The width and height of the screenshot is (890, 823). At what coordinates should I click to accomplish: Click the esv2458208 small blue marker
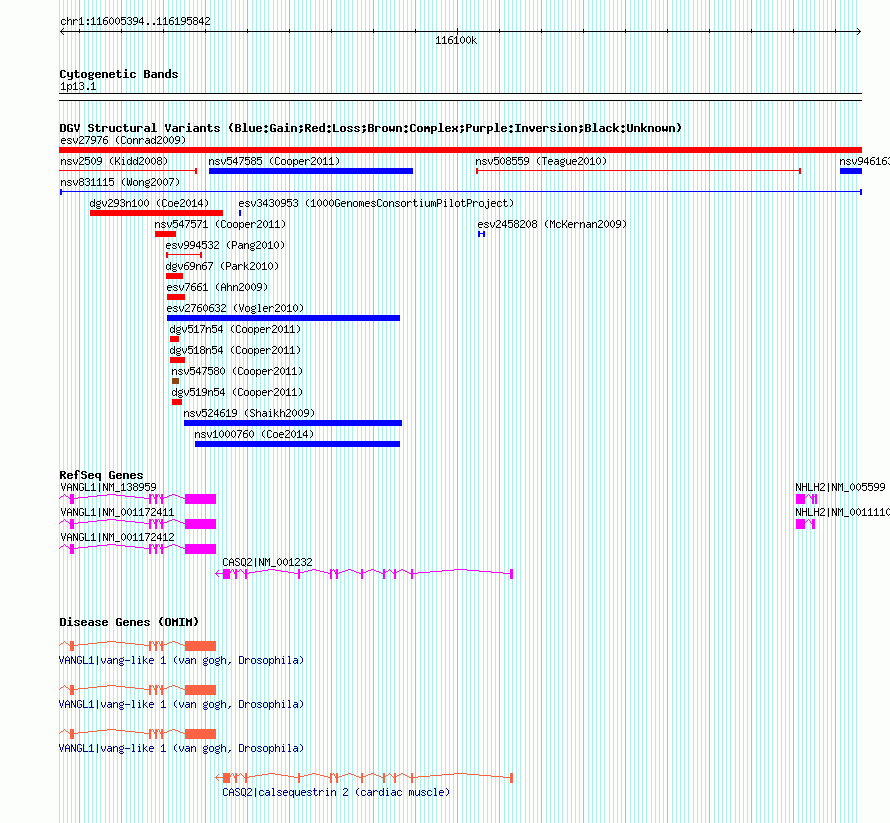click(x=481, y=234)
